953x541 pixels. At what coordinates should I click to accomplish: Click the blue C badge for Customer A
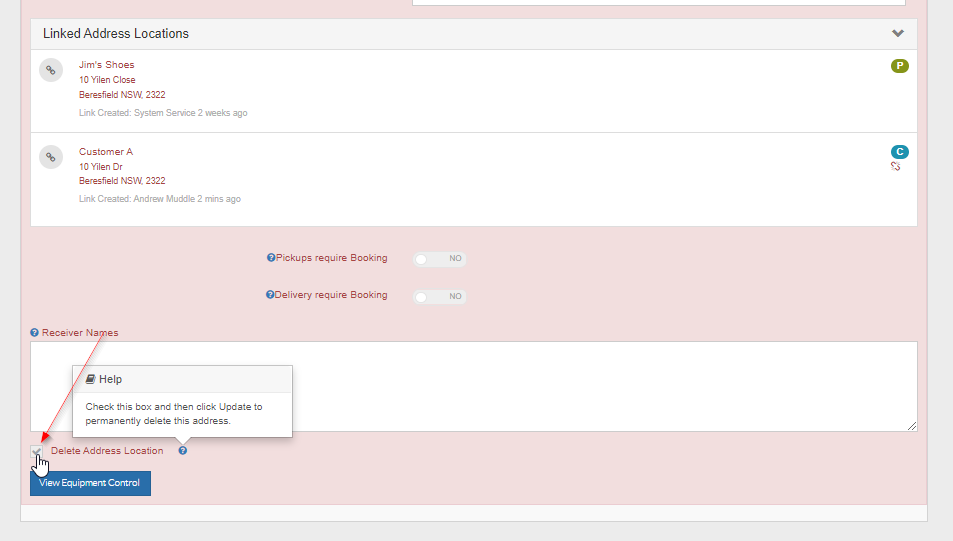click(x=900, y=152)
